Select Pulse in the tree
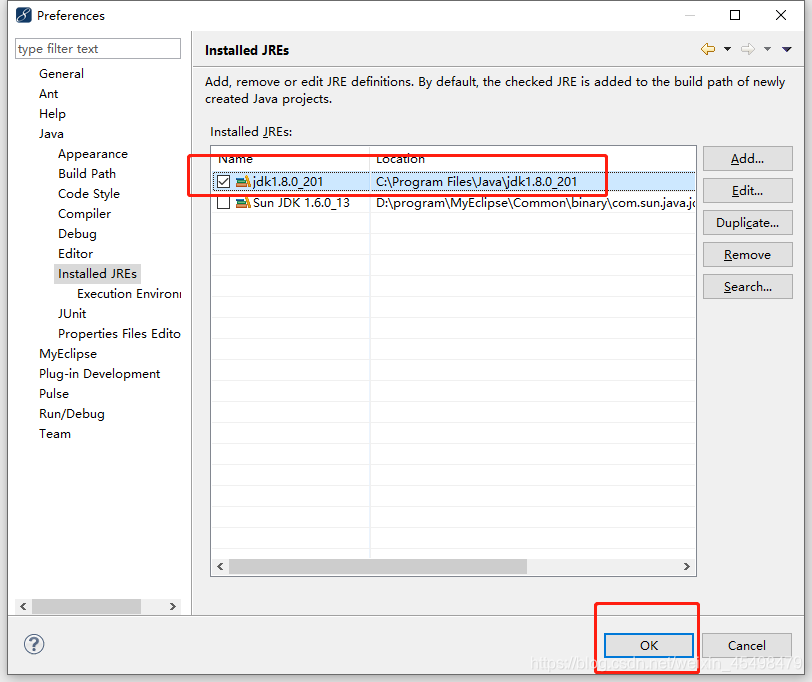812x682 pixels. [54, 394]
